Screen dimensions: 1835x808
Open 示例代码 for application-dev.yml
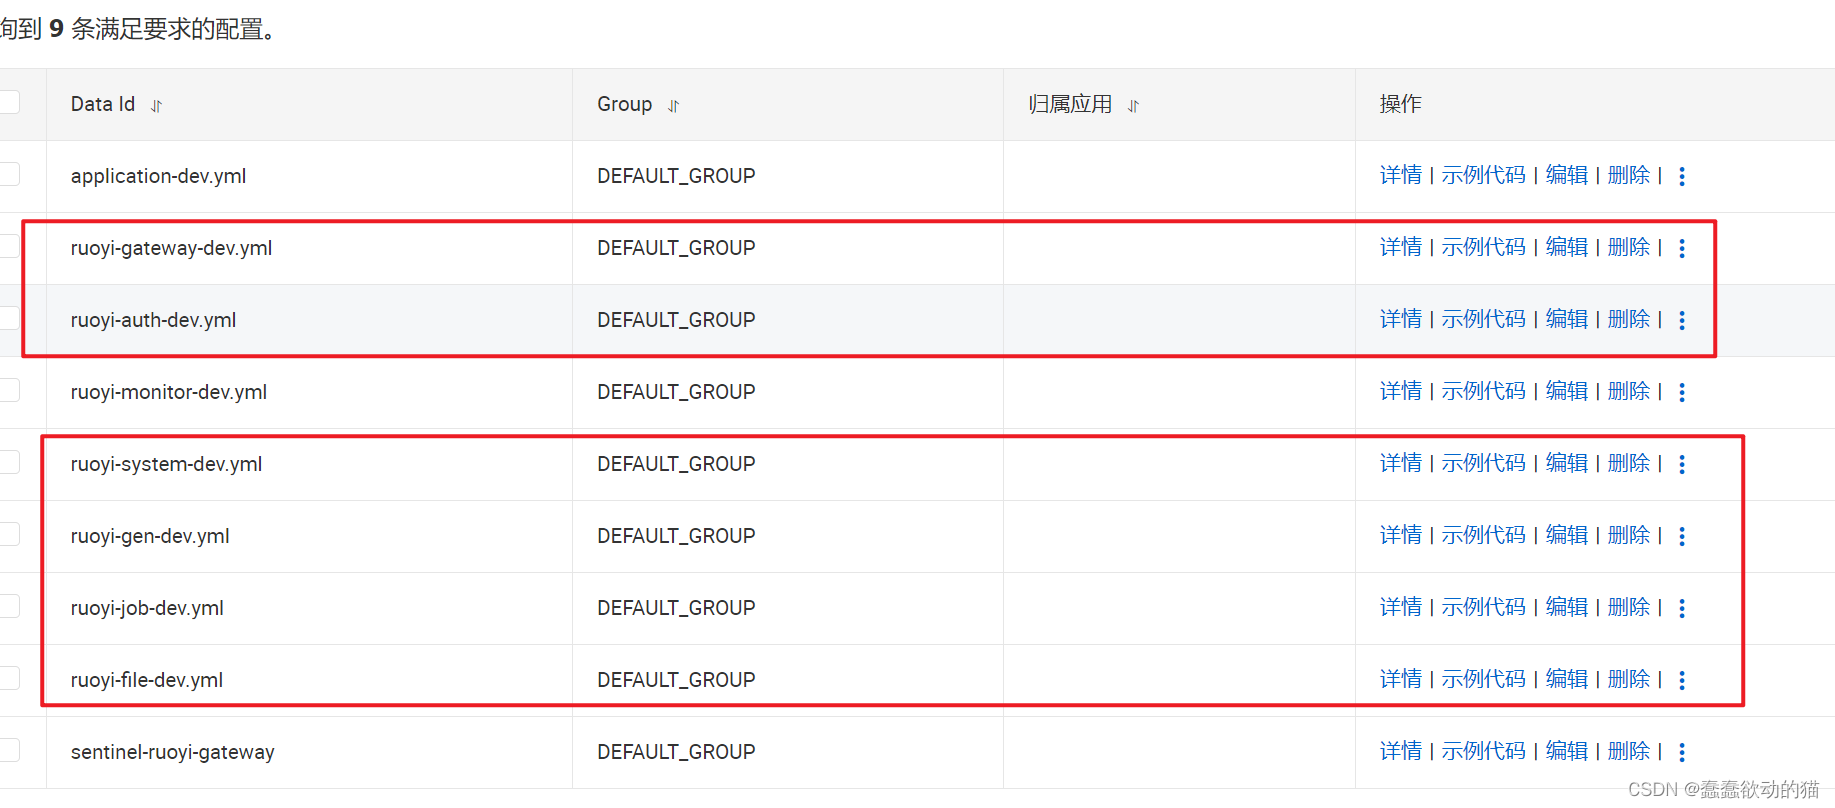(1483, 175)
